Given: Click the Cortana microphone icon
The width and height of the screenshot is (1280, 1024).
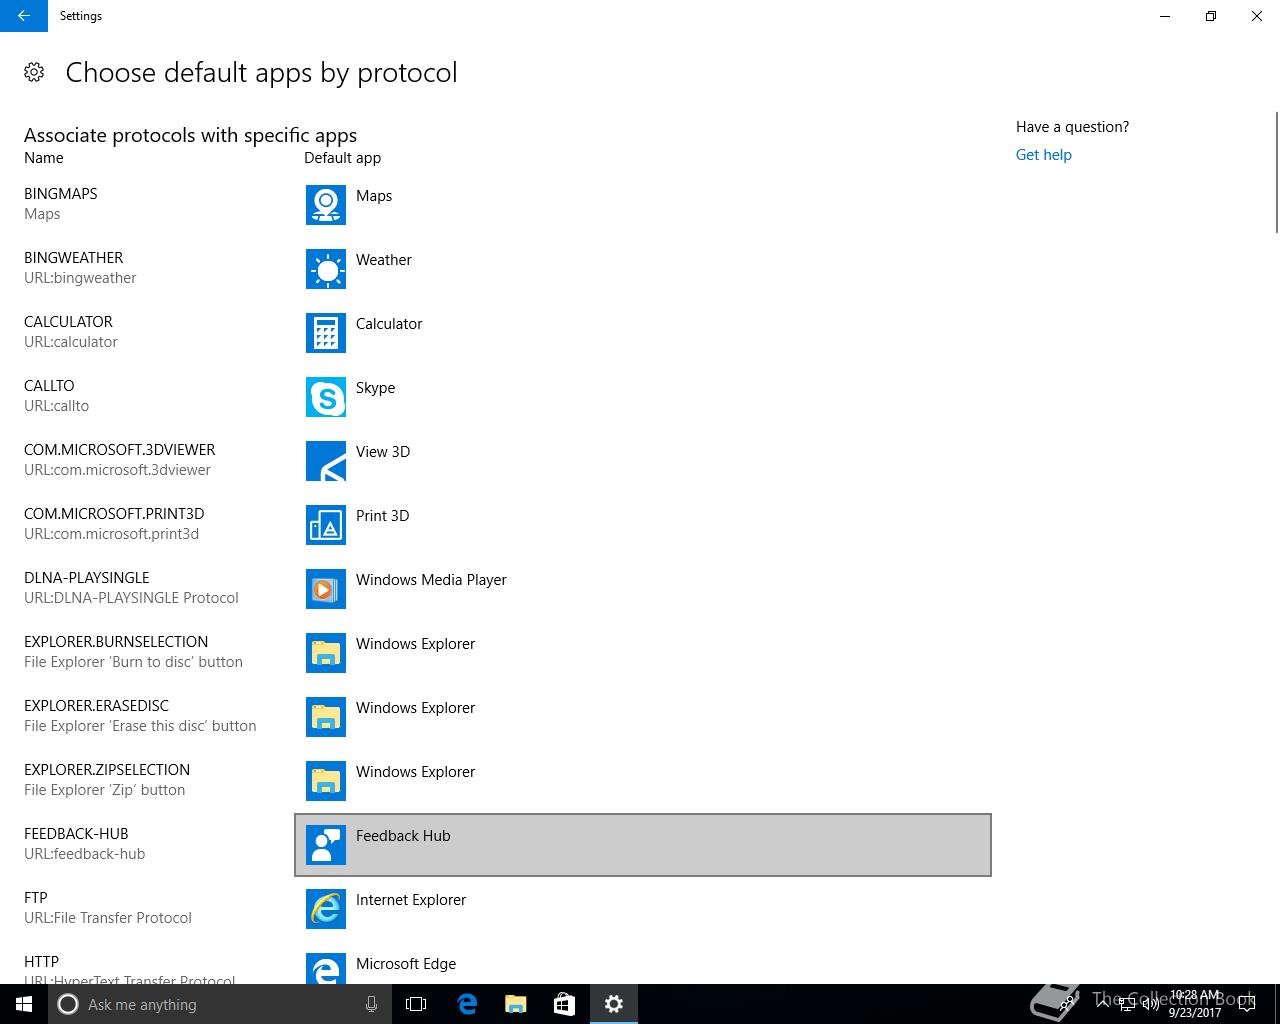Looking at the screenshot, I should (x=371, y=1004).
